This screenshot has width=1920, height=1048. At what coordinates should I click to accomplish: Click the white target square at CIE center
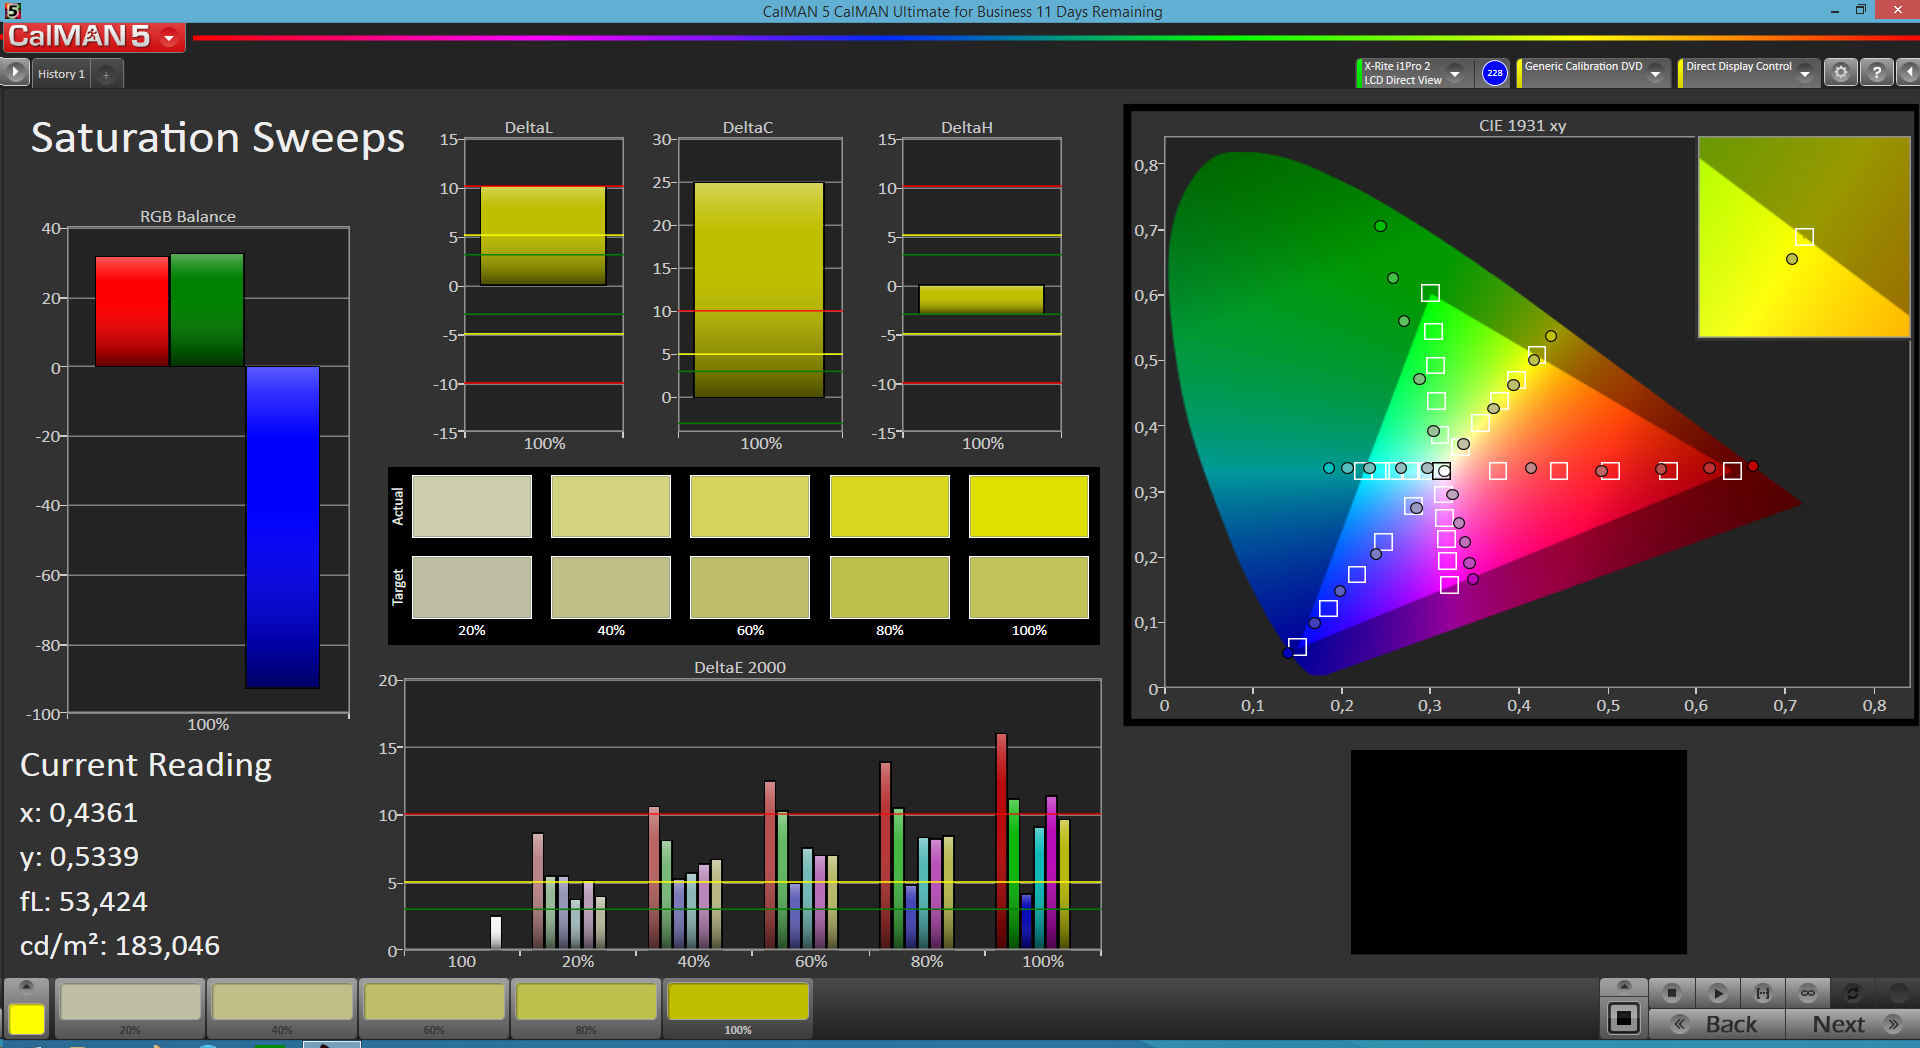(x=1442, y=471)
